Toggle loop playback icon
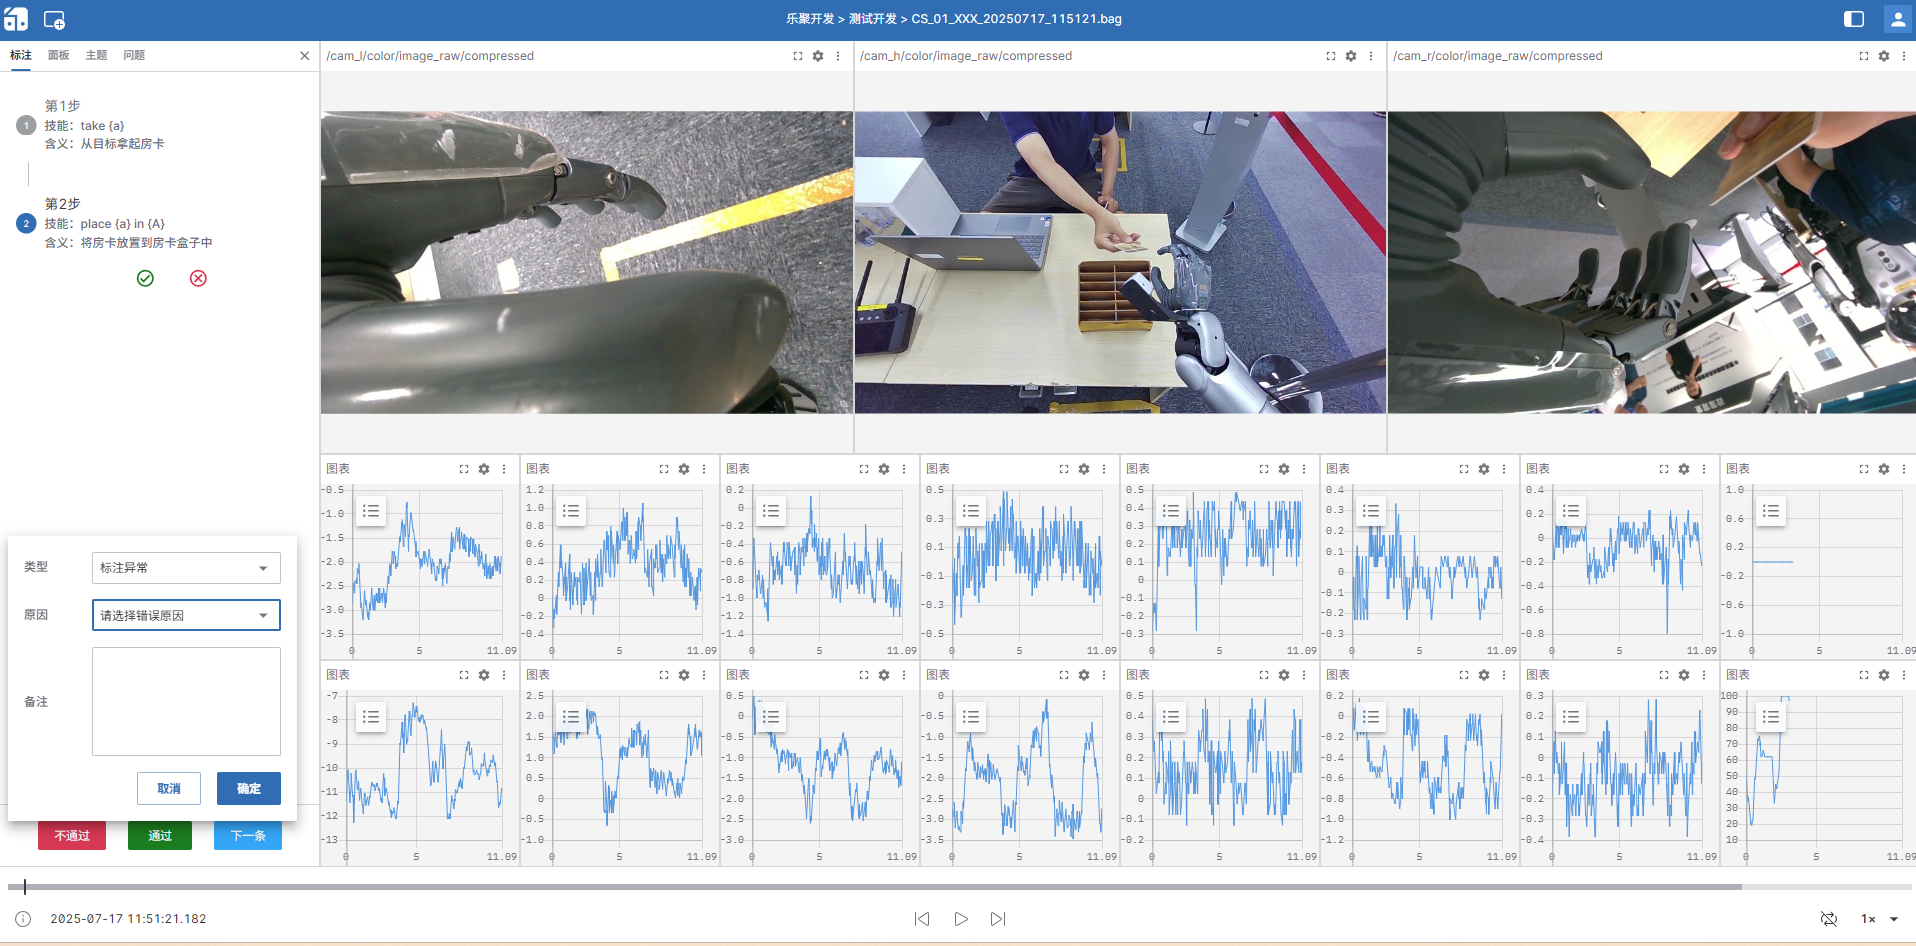 click(1828, 919)
